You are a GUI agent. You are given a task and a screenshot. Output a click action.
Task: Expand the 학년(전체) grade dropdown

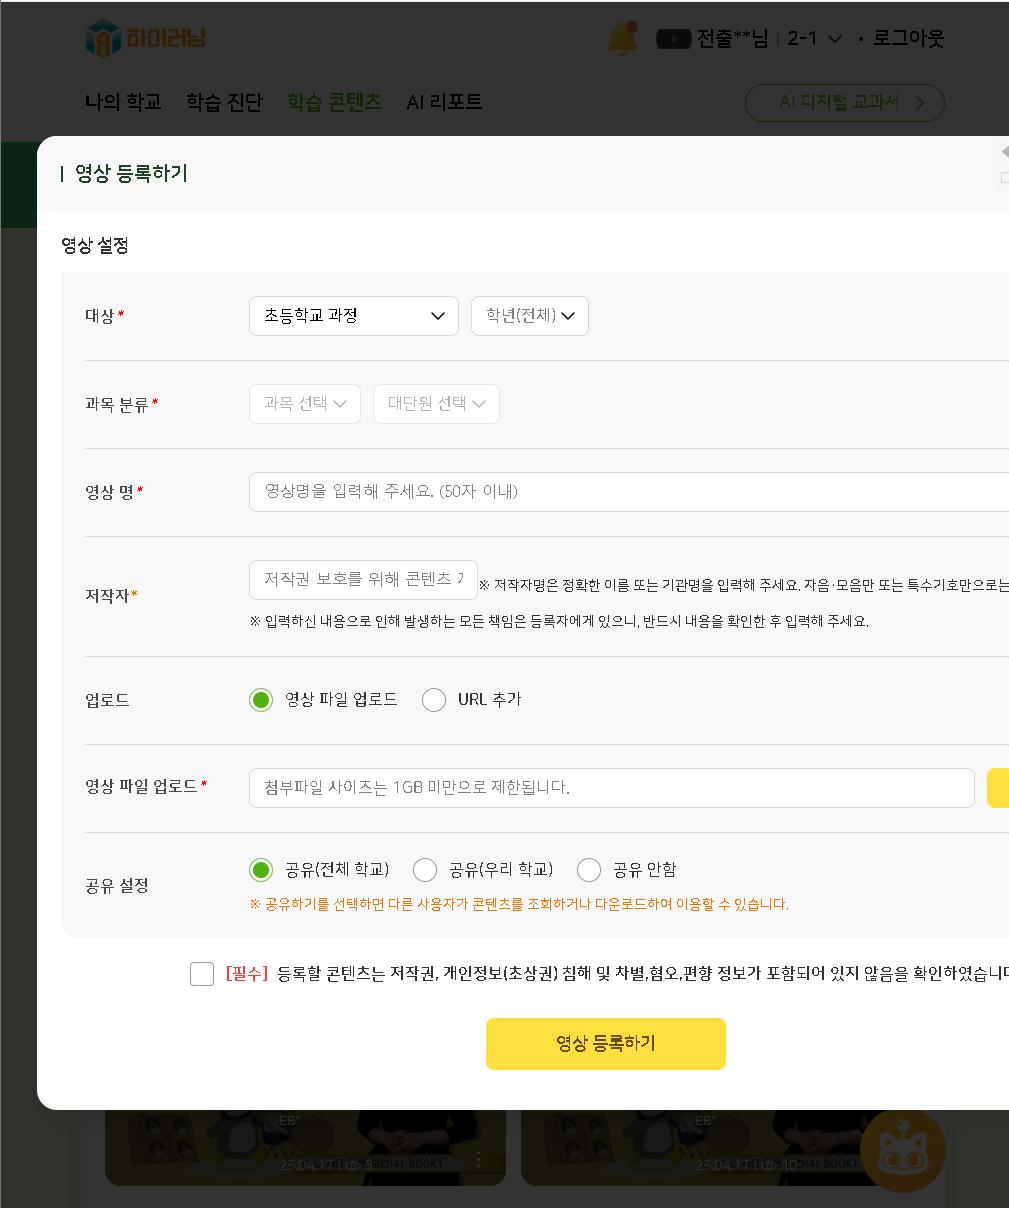[x=529, y=316]
